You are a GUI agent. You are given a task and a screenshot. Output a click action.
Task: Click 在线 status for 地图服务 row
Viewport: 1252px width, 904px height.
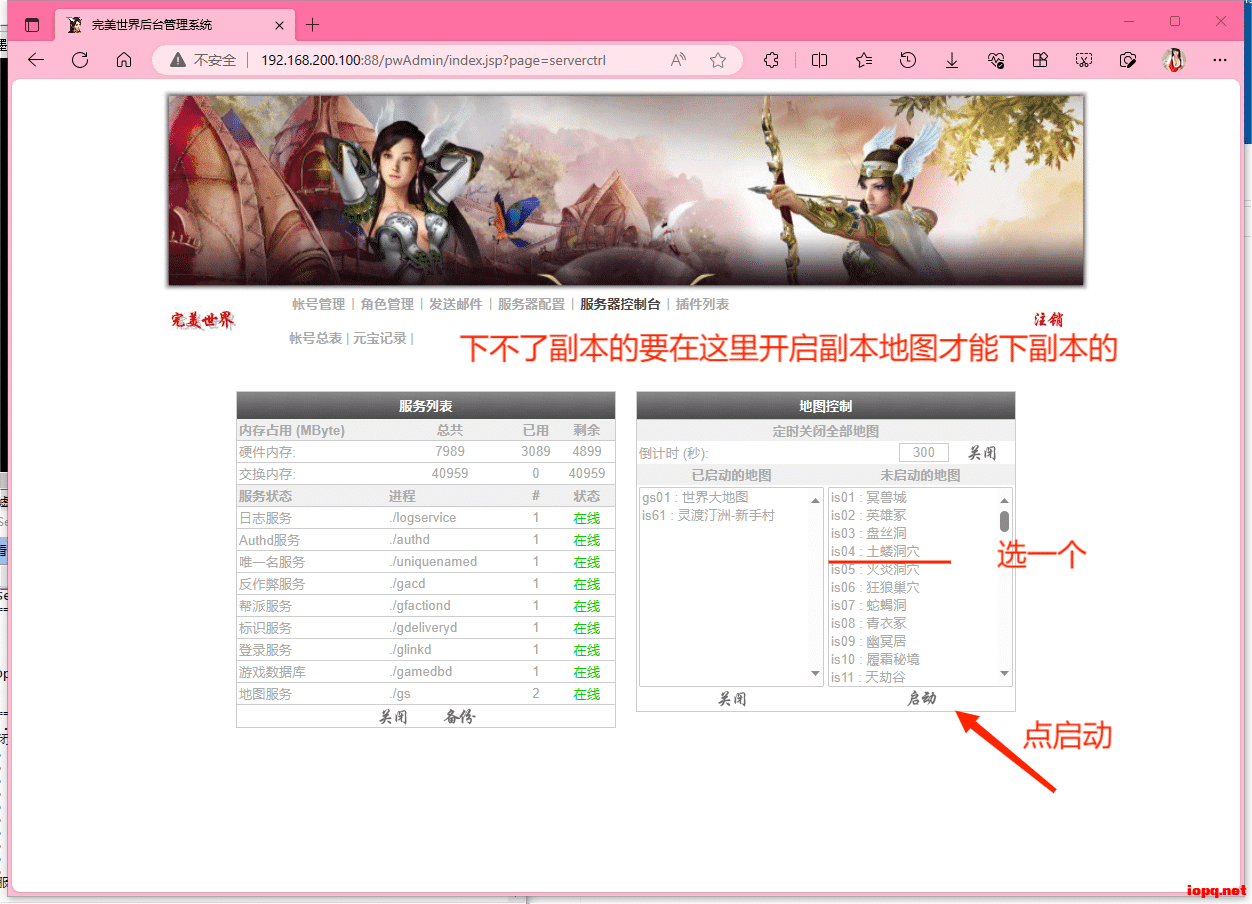[x=587, y=694]
